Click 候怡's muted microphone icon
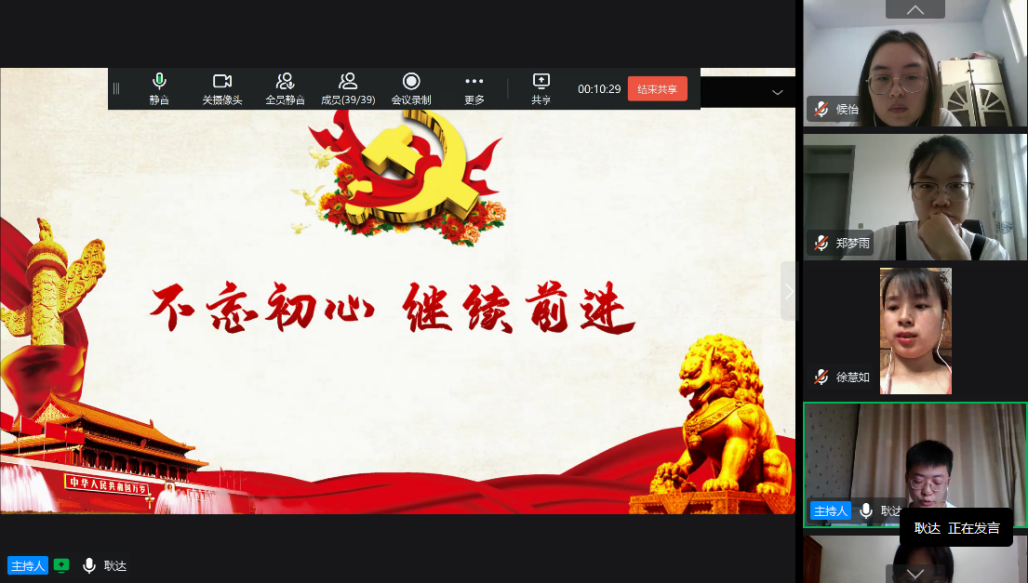The height and width of the screenshot is (583, 1028). tap(821, 109)
